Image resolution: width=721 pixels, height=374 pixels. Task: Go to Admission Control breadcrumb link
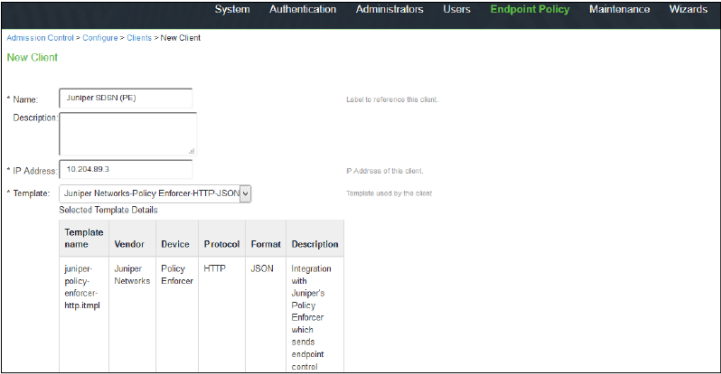[x=40, y=38]
